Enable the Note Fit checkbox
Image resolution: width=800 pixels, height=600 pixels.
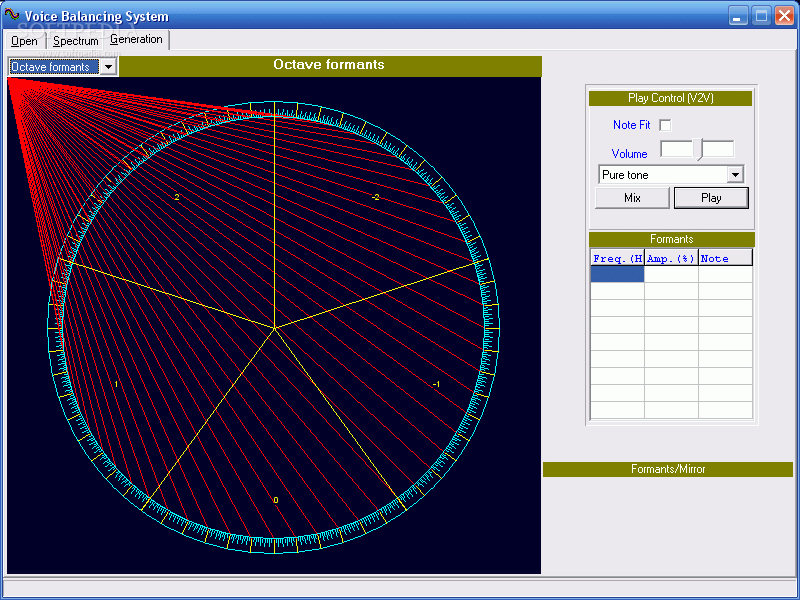pyautogui.click(x=665, y=125)
